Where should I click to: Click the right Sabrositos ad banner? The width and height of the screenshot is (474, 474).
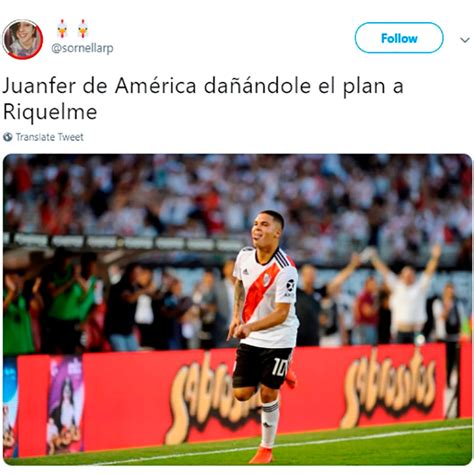pos(389,386)
